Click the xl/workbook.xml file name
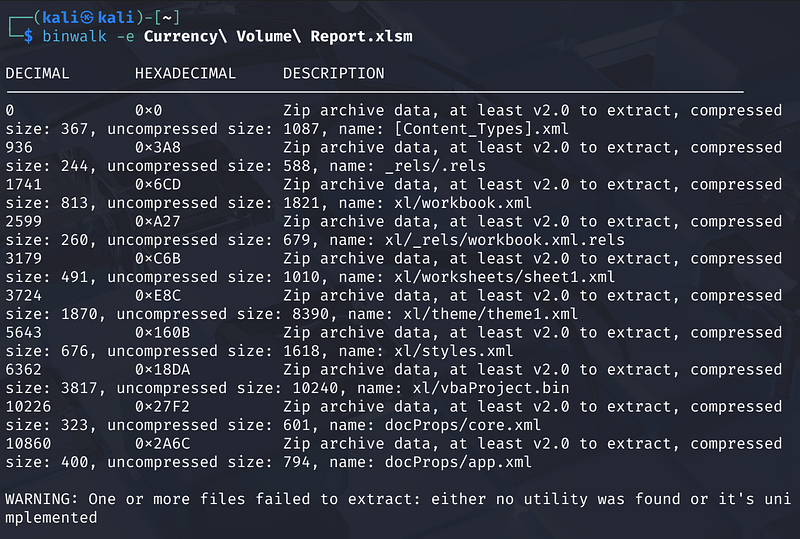800x539 pixels. [463, 203]
